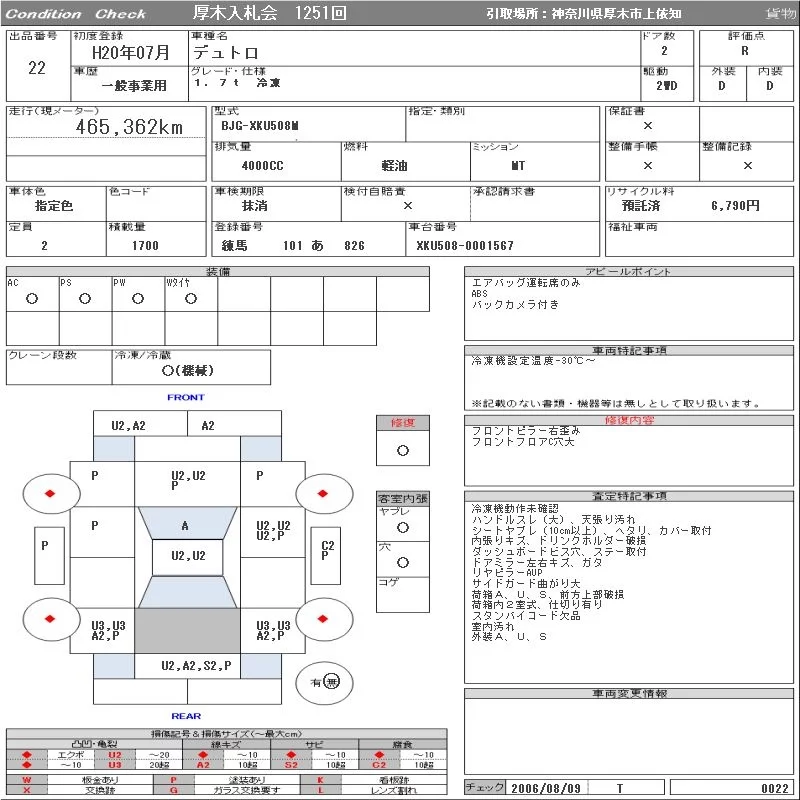Click the ○(機械) refrigeration value

click(187, 370)
